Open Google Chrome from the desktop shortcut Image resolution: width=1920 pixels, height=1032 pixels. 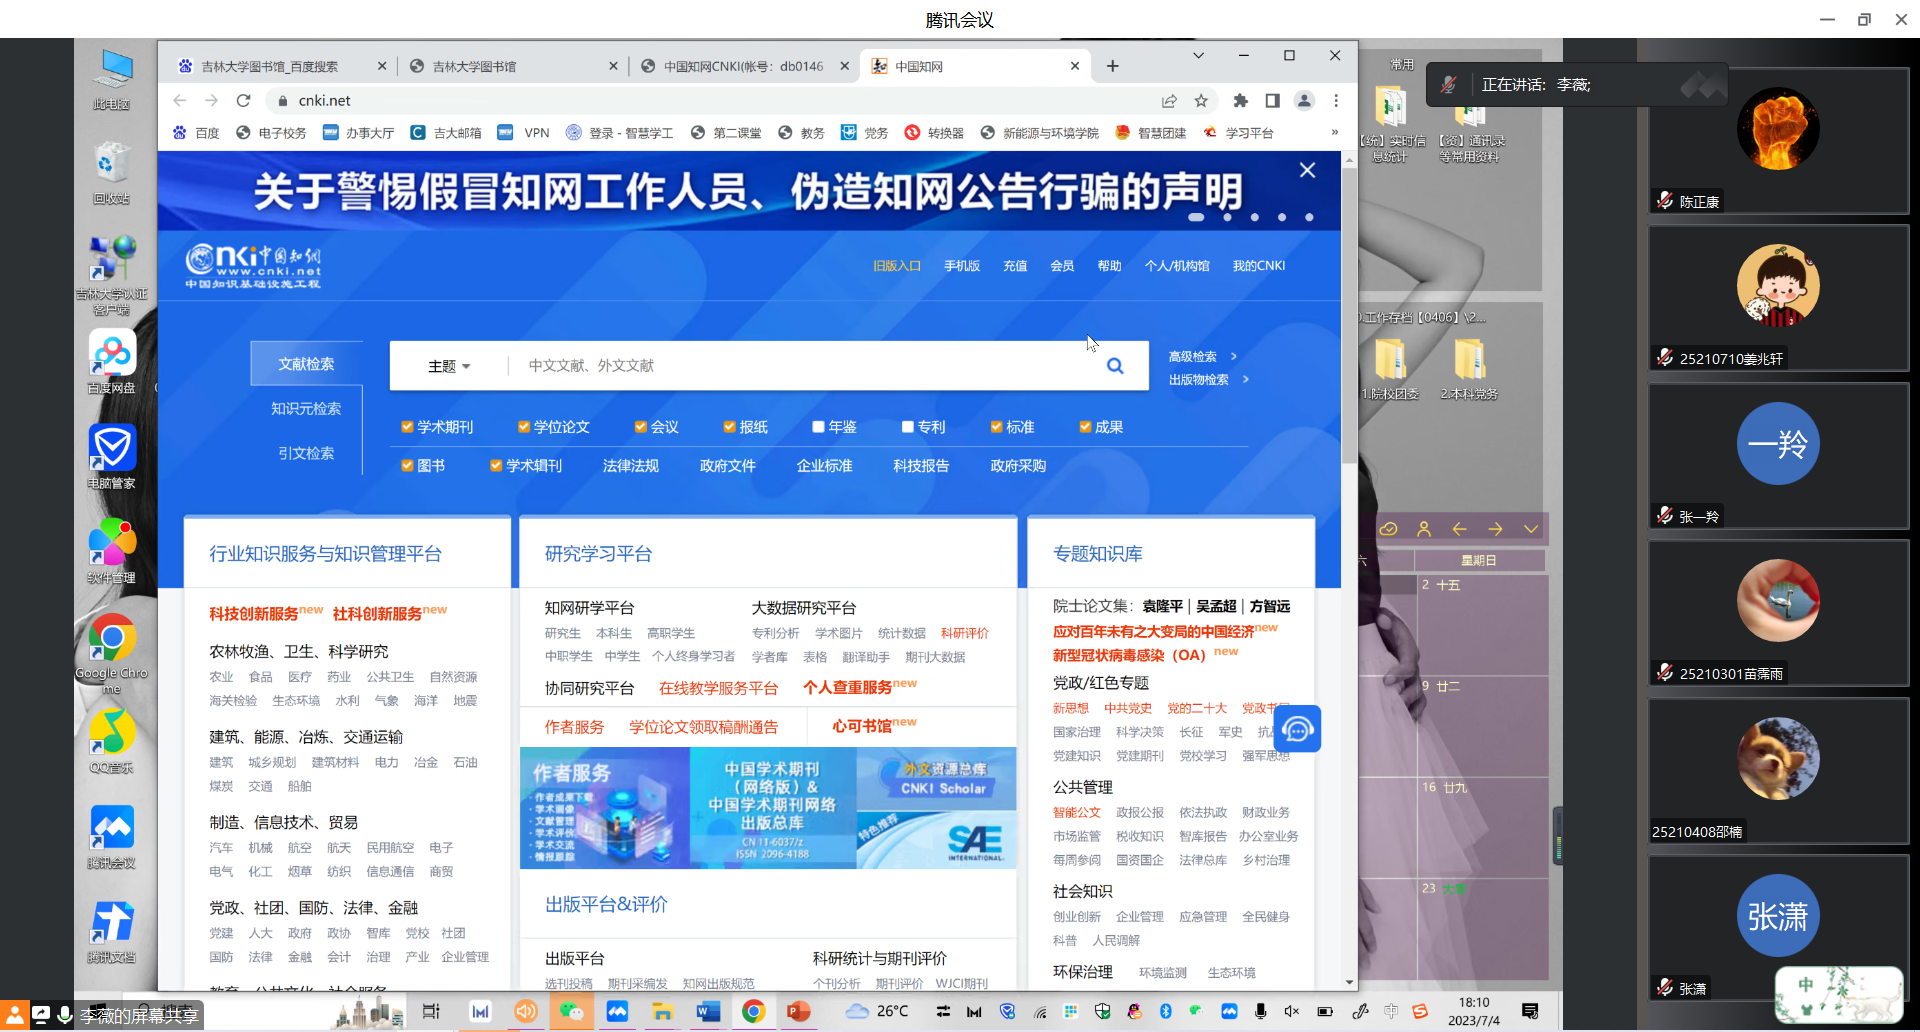pos(112,640)
